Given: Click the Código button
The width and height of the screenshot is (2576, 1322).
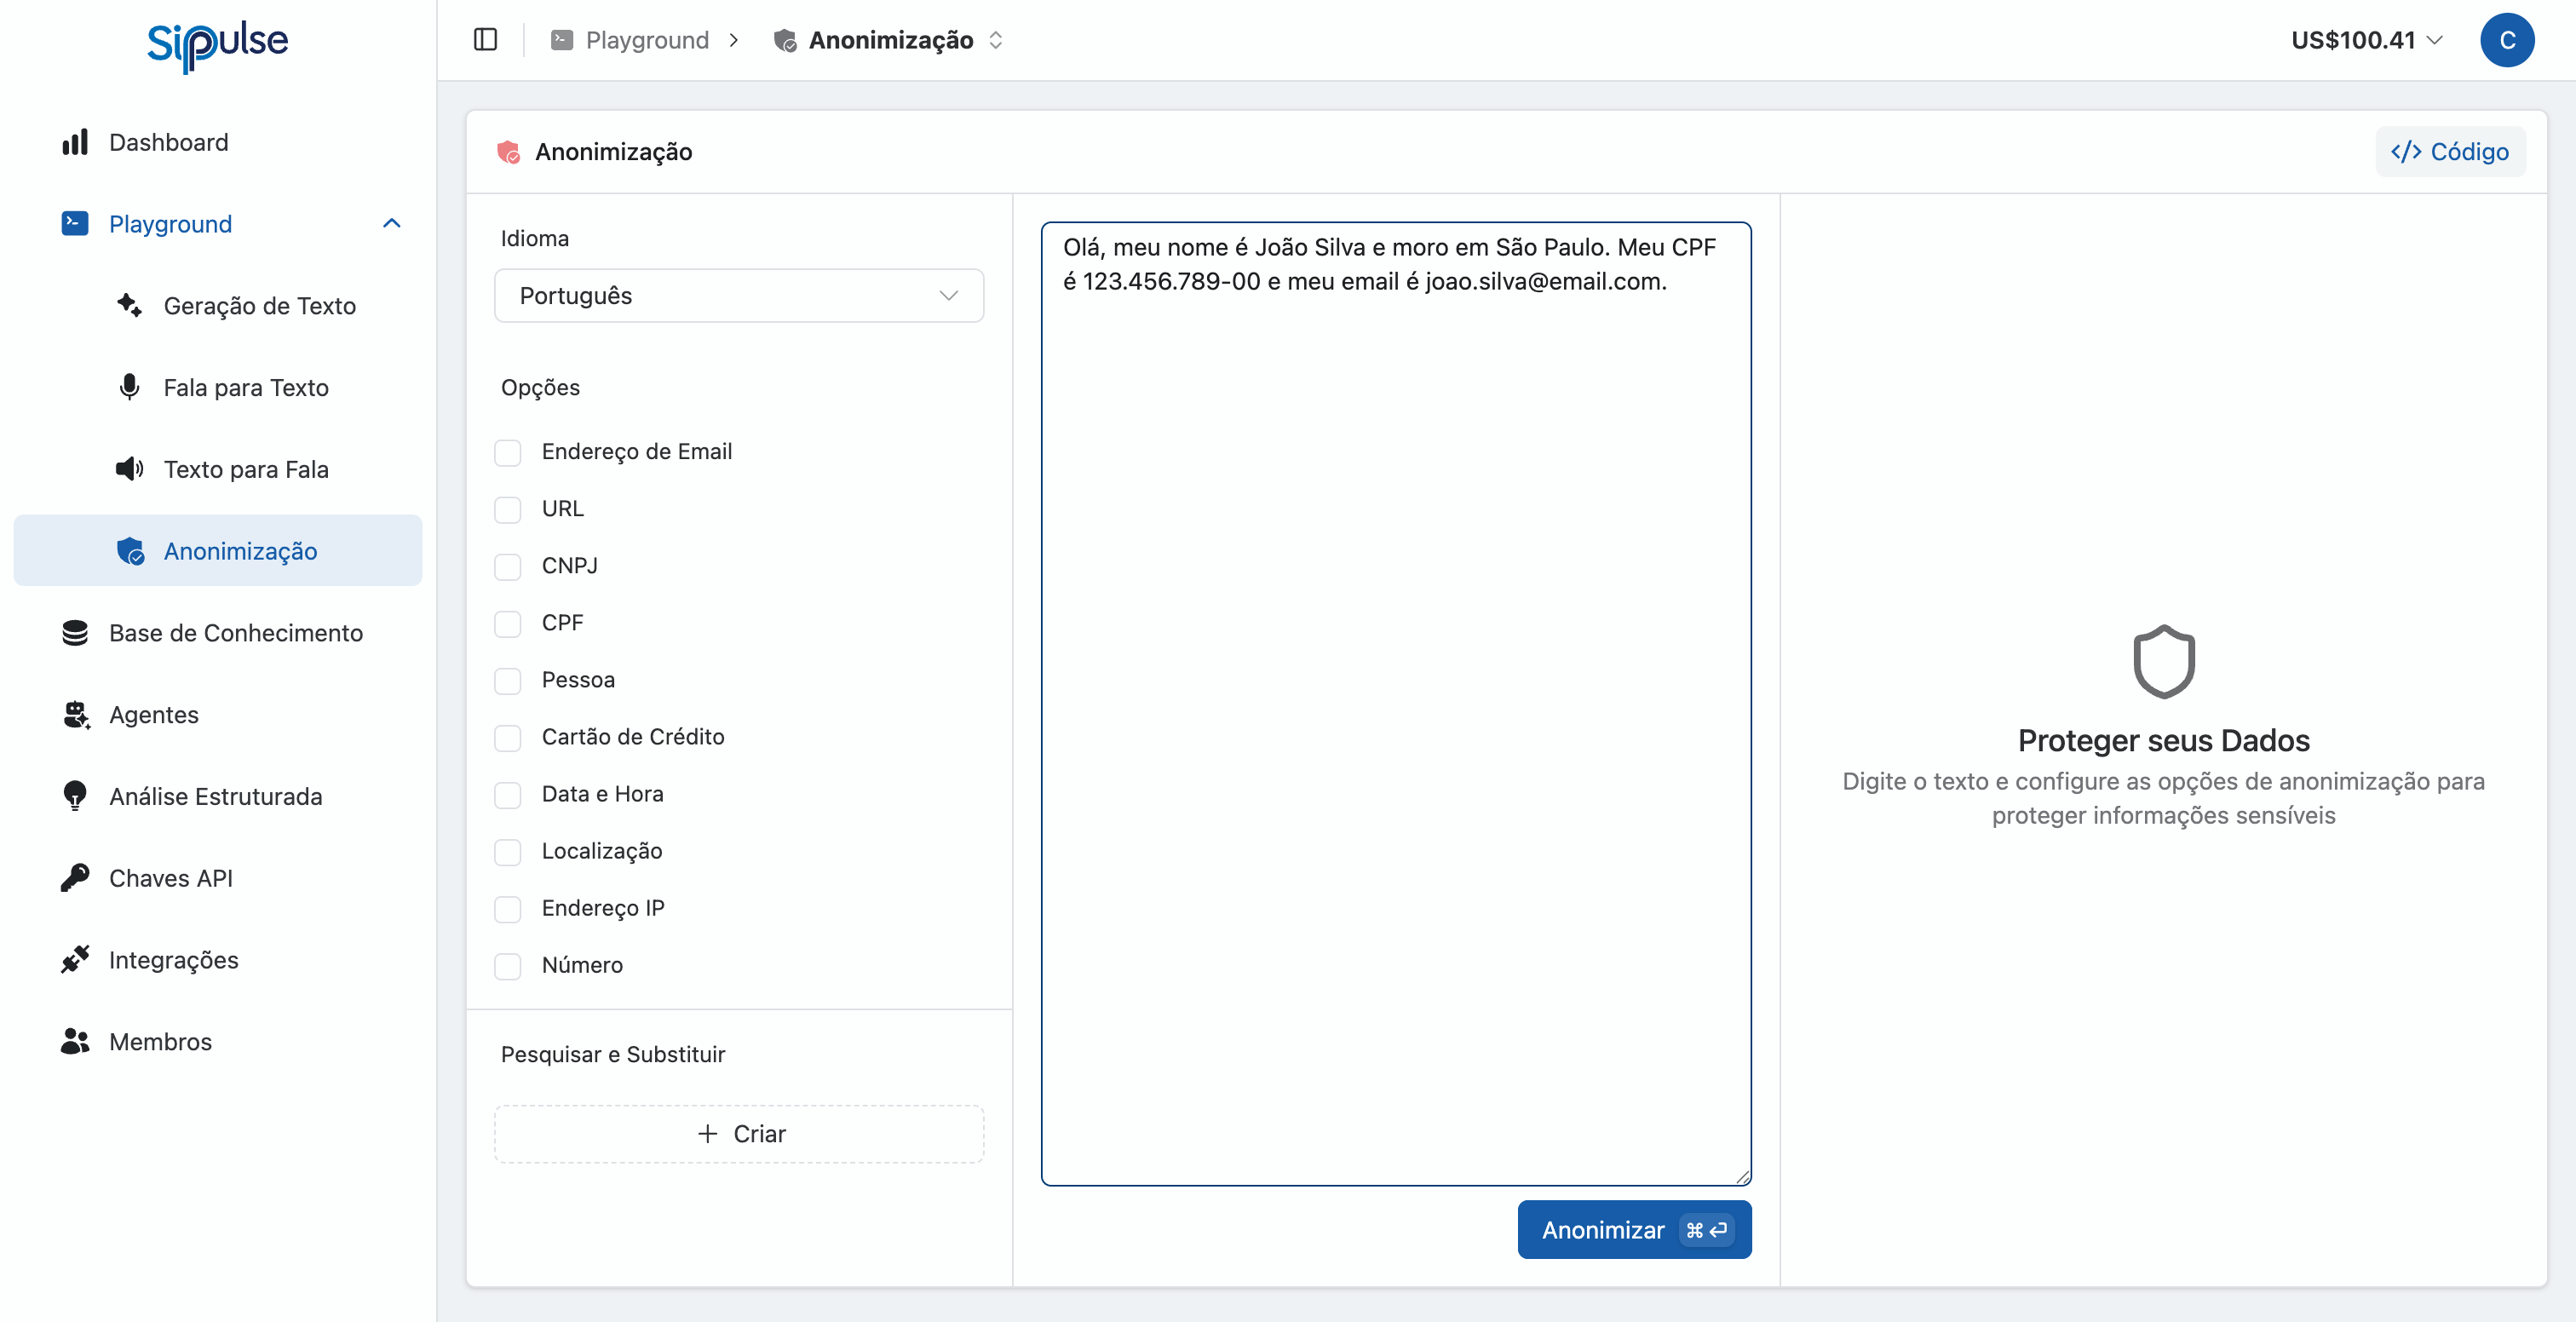Looking at the screenshot, I should pyautogui.click(x=2449, y=152).
